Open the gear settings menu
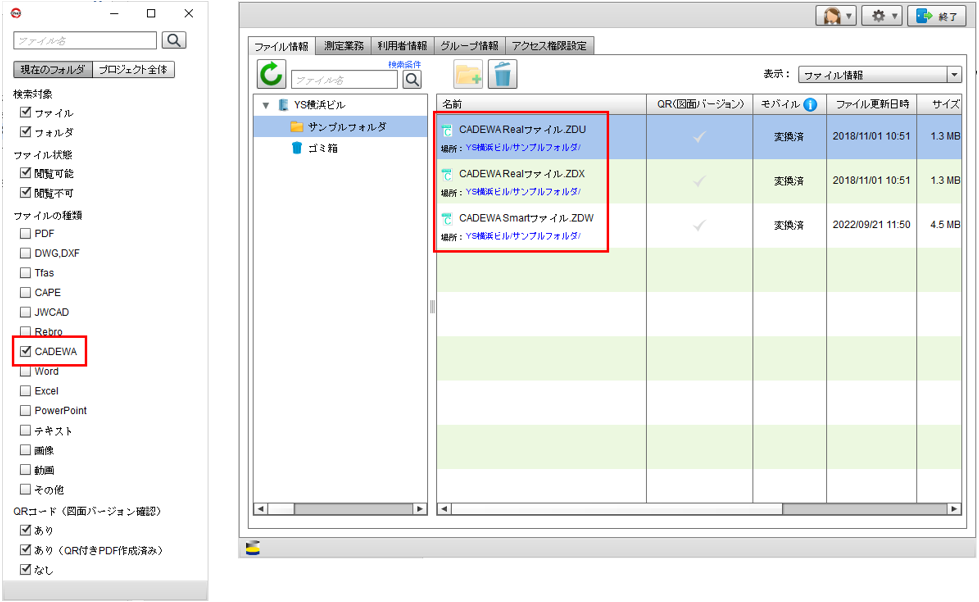Screen dimensions: 979x602 883,16
